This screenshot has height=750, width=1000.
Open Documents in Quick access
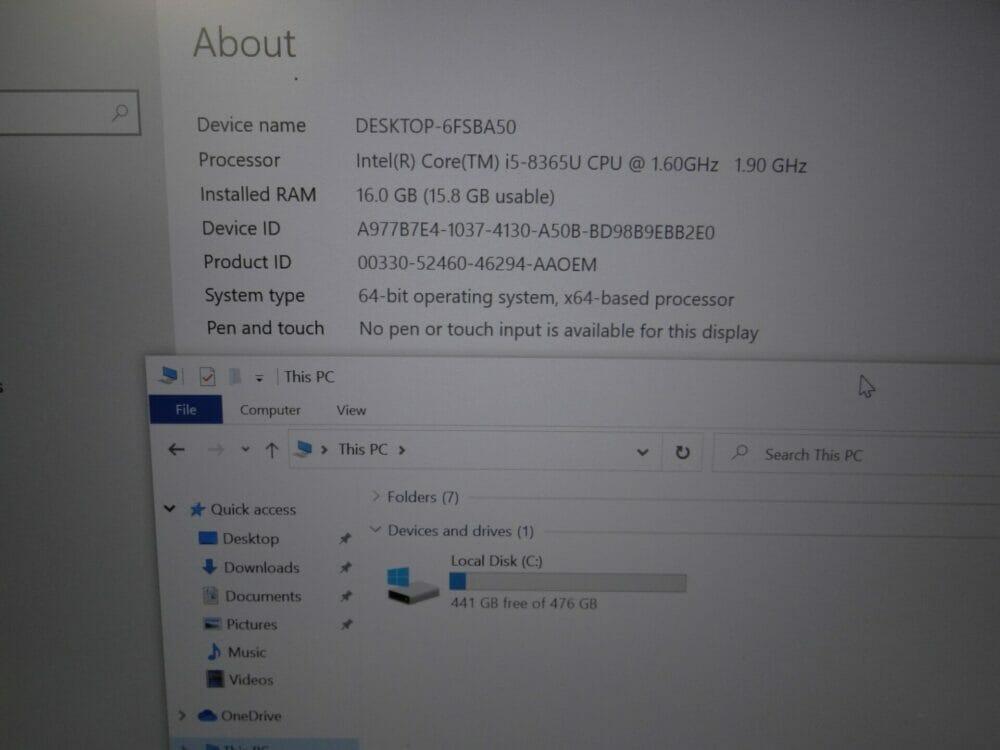[263, 596]
